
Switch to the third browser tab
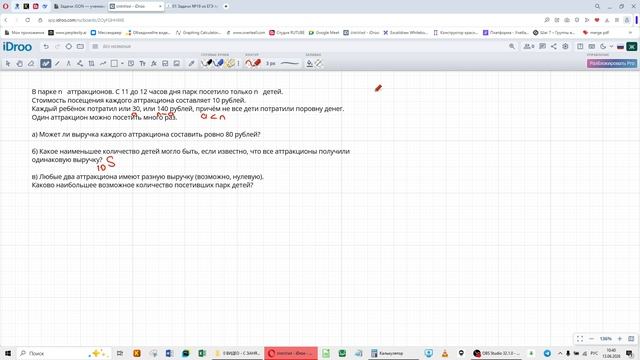point(193,7)
